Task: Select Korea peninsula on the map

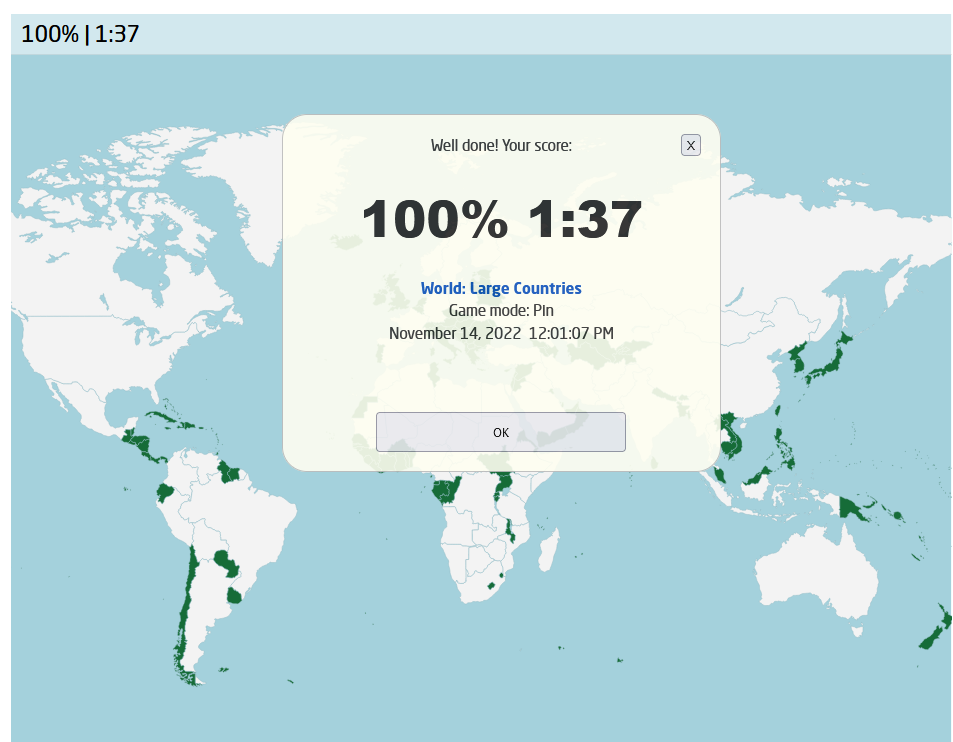Action: pos(799,357)
